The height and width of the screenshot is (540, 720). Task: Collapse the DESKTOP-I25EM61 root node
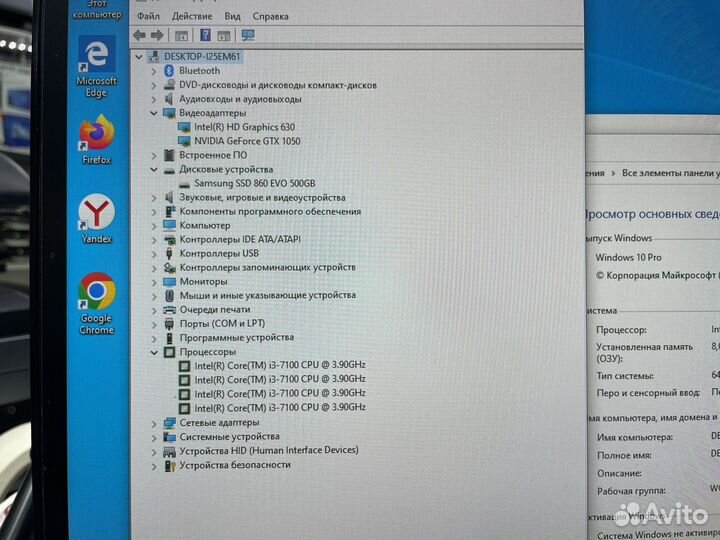pos(139,57)
